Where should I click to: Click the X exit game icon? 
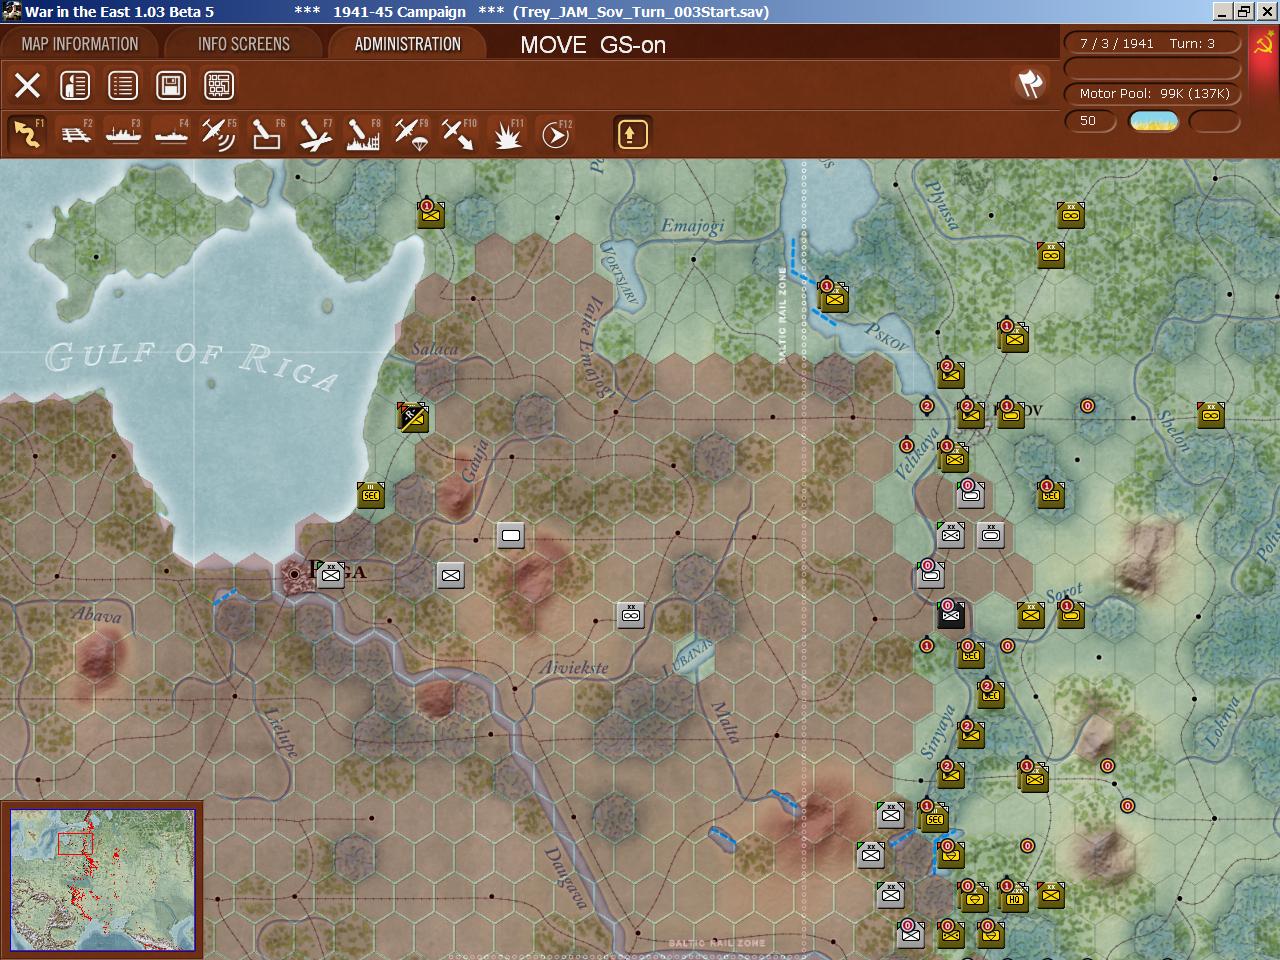(x=27, y=86)
